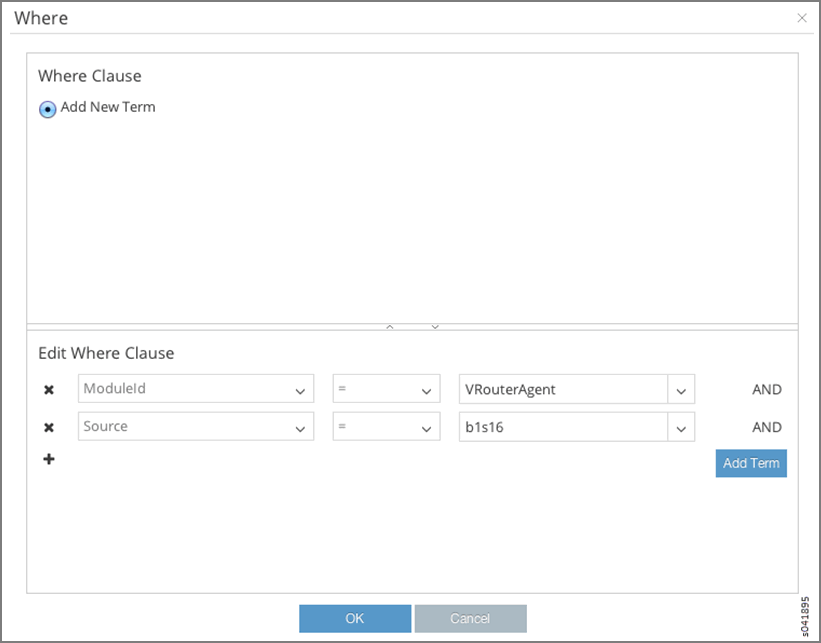The image size is (821, 643).
Task: Select the Add New Term radio button
Action: [47, 109]
